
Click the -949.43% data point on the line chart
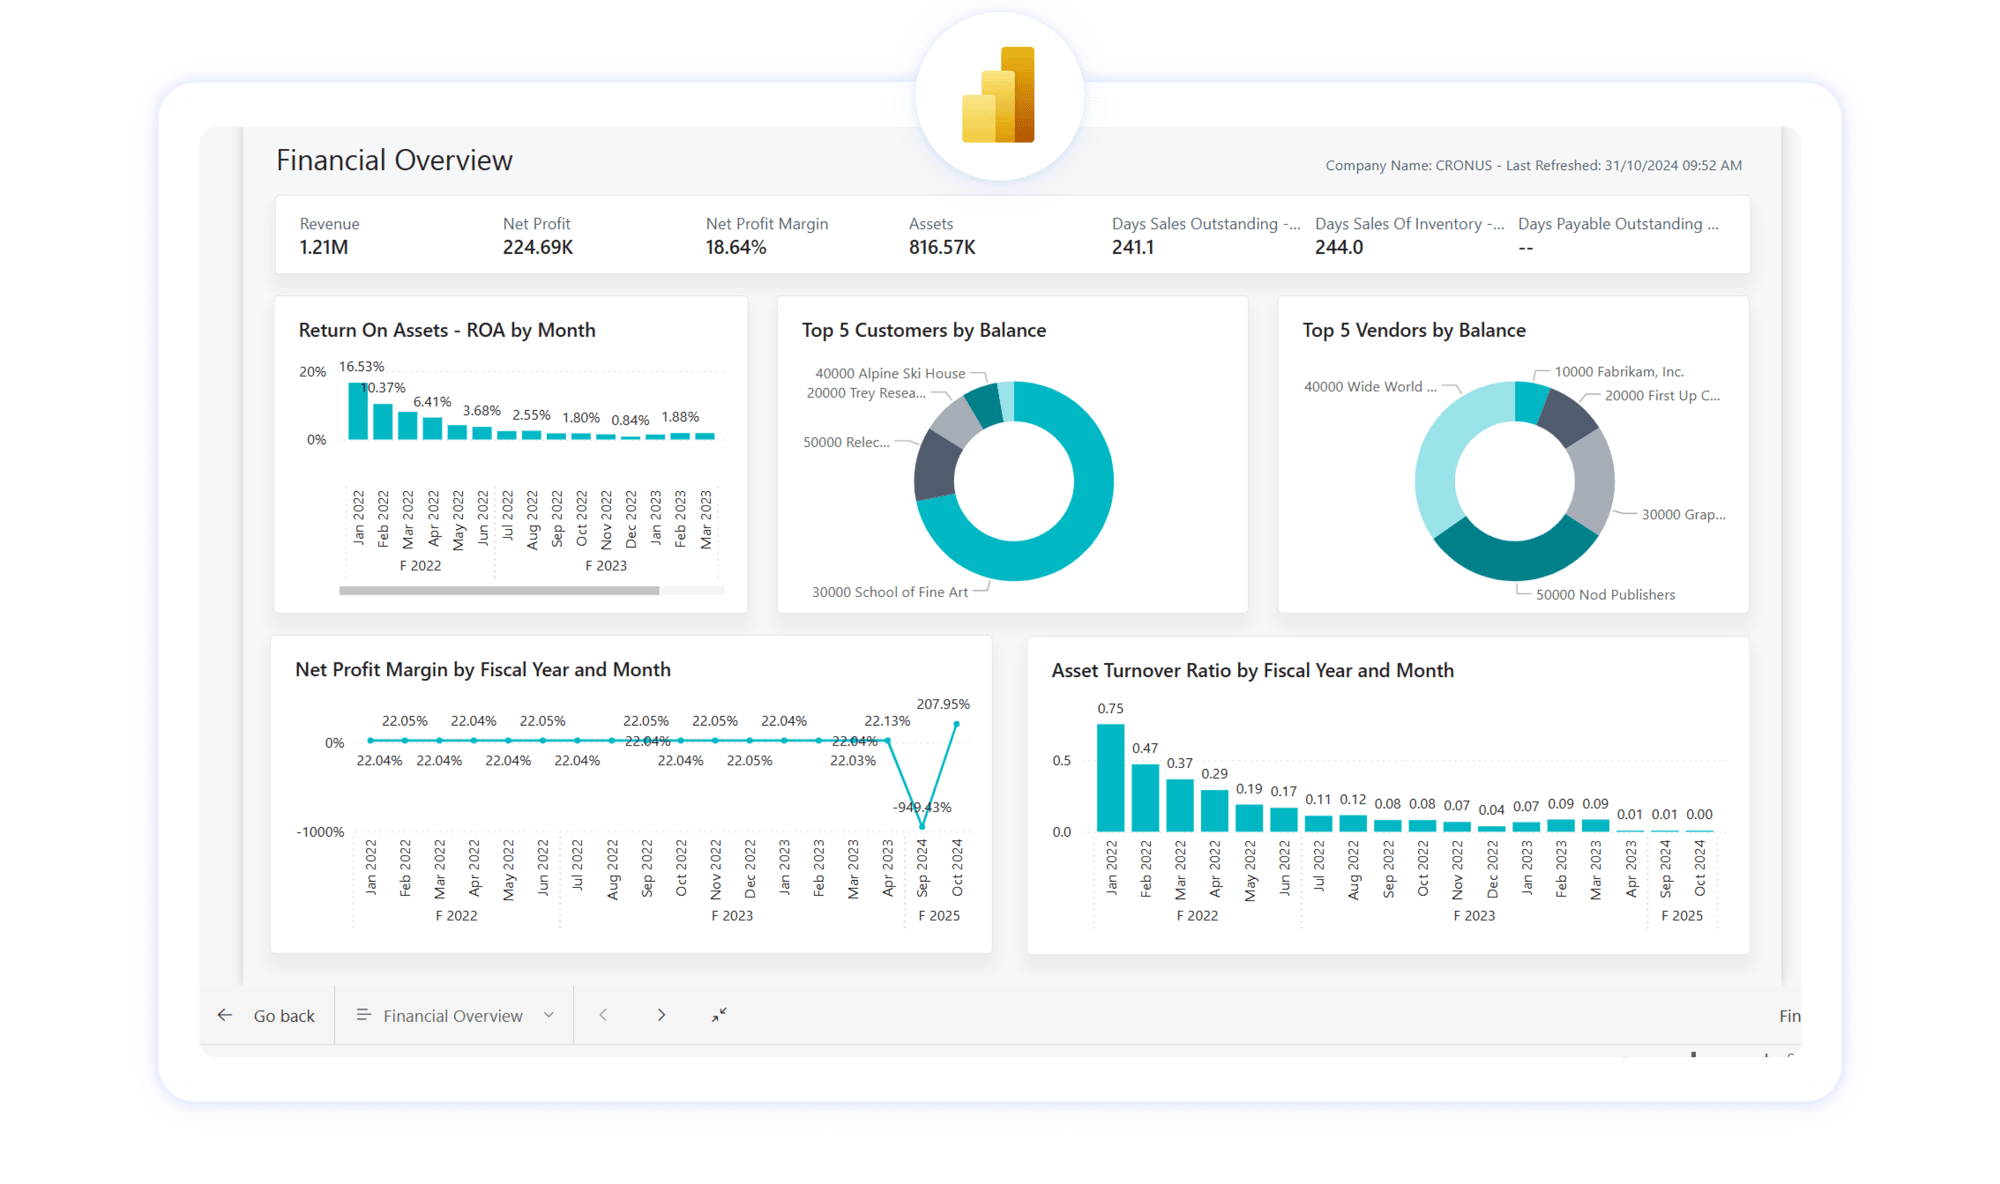[x=921, y=829]
